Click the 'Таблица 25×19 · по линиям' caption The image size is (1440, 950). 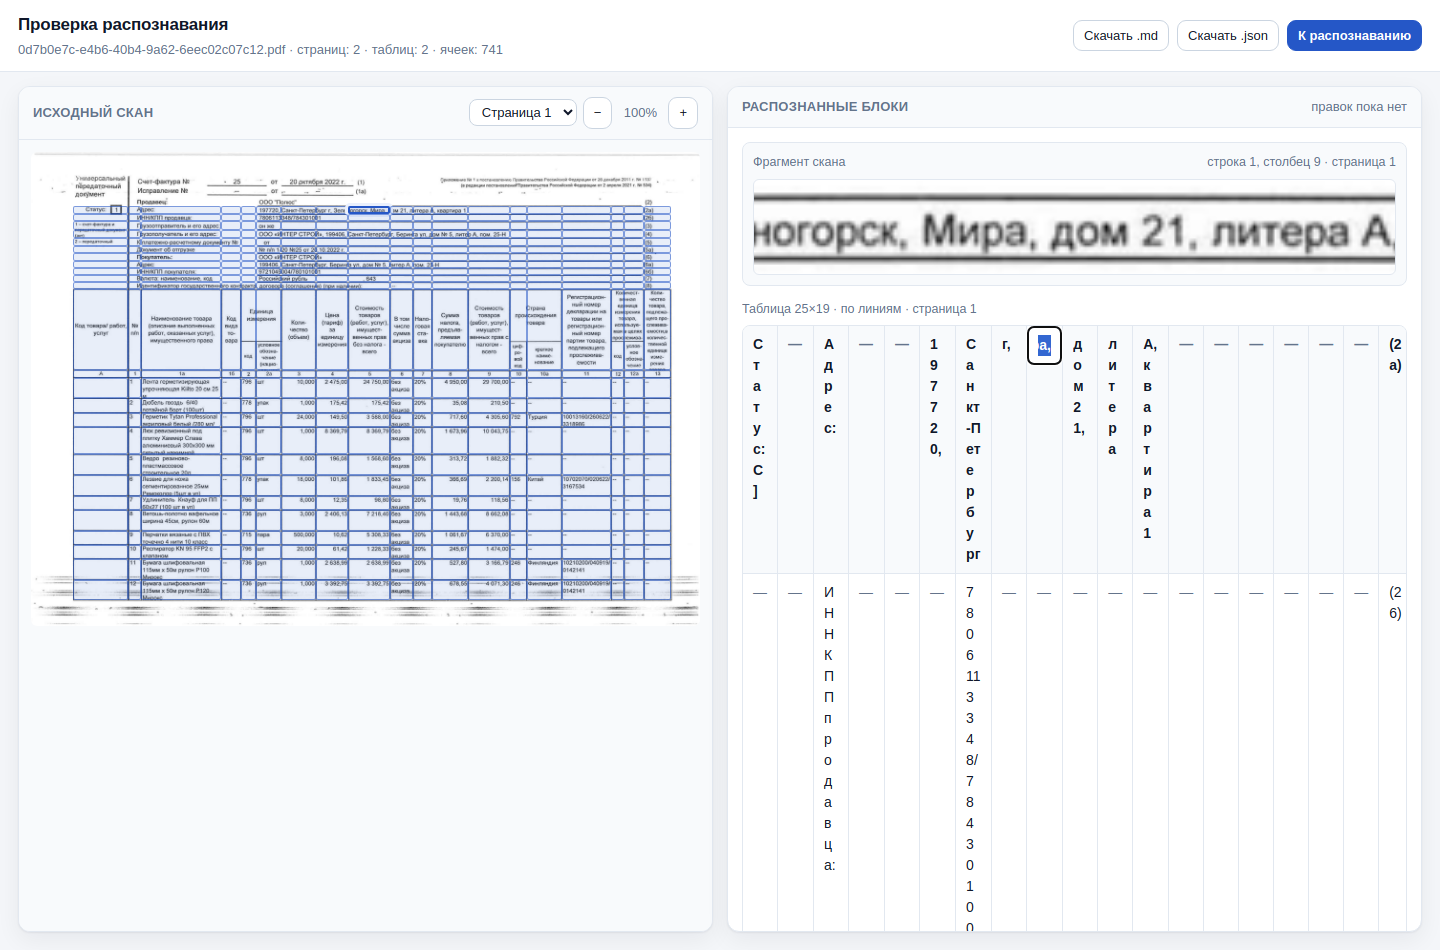859,309
